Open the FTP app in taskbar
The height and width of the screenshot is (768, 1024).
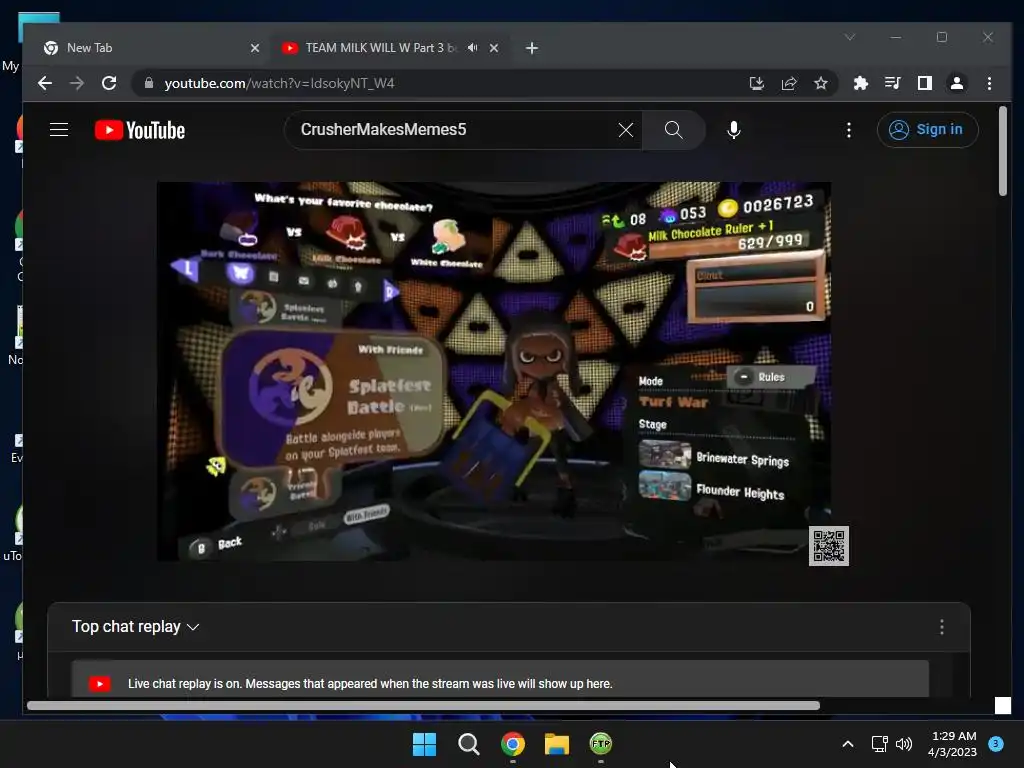[601, 743]
